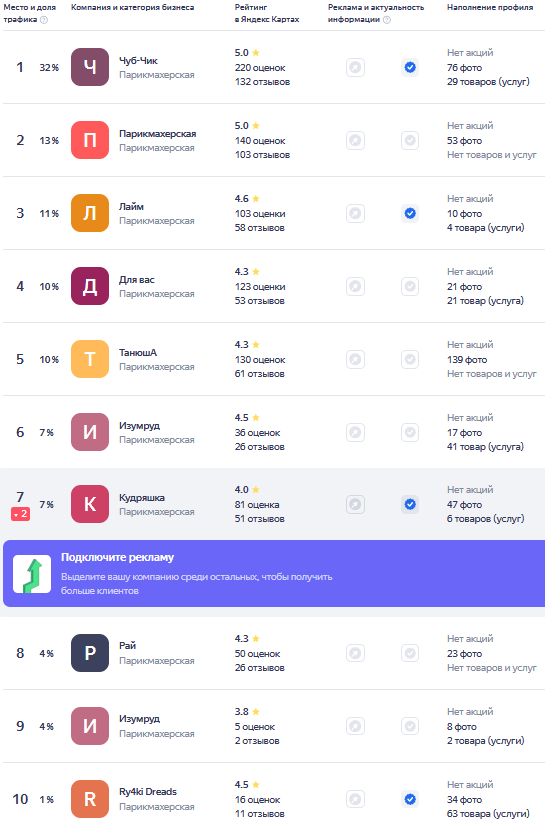
Task: Click help icon next to 'трафика' header
Action: pos(44,19)
